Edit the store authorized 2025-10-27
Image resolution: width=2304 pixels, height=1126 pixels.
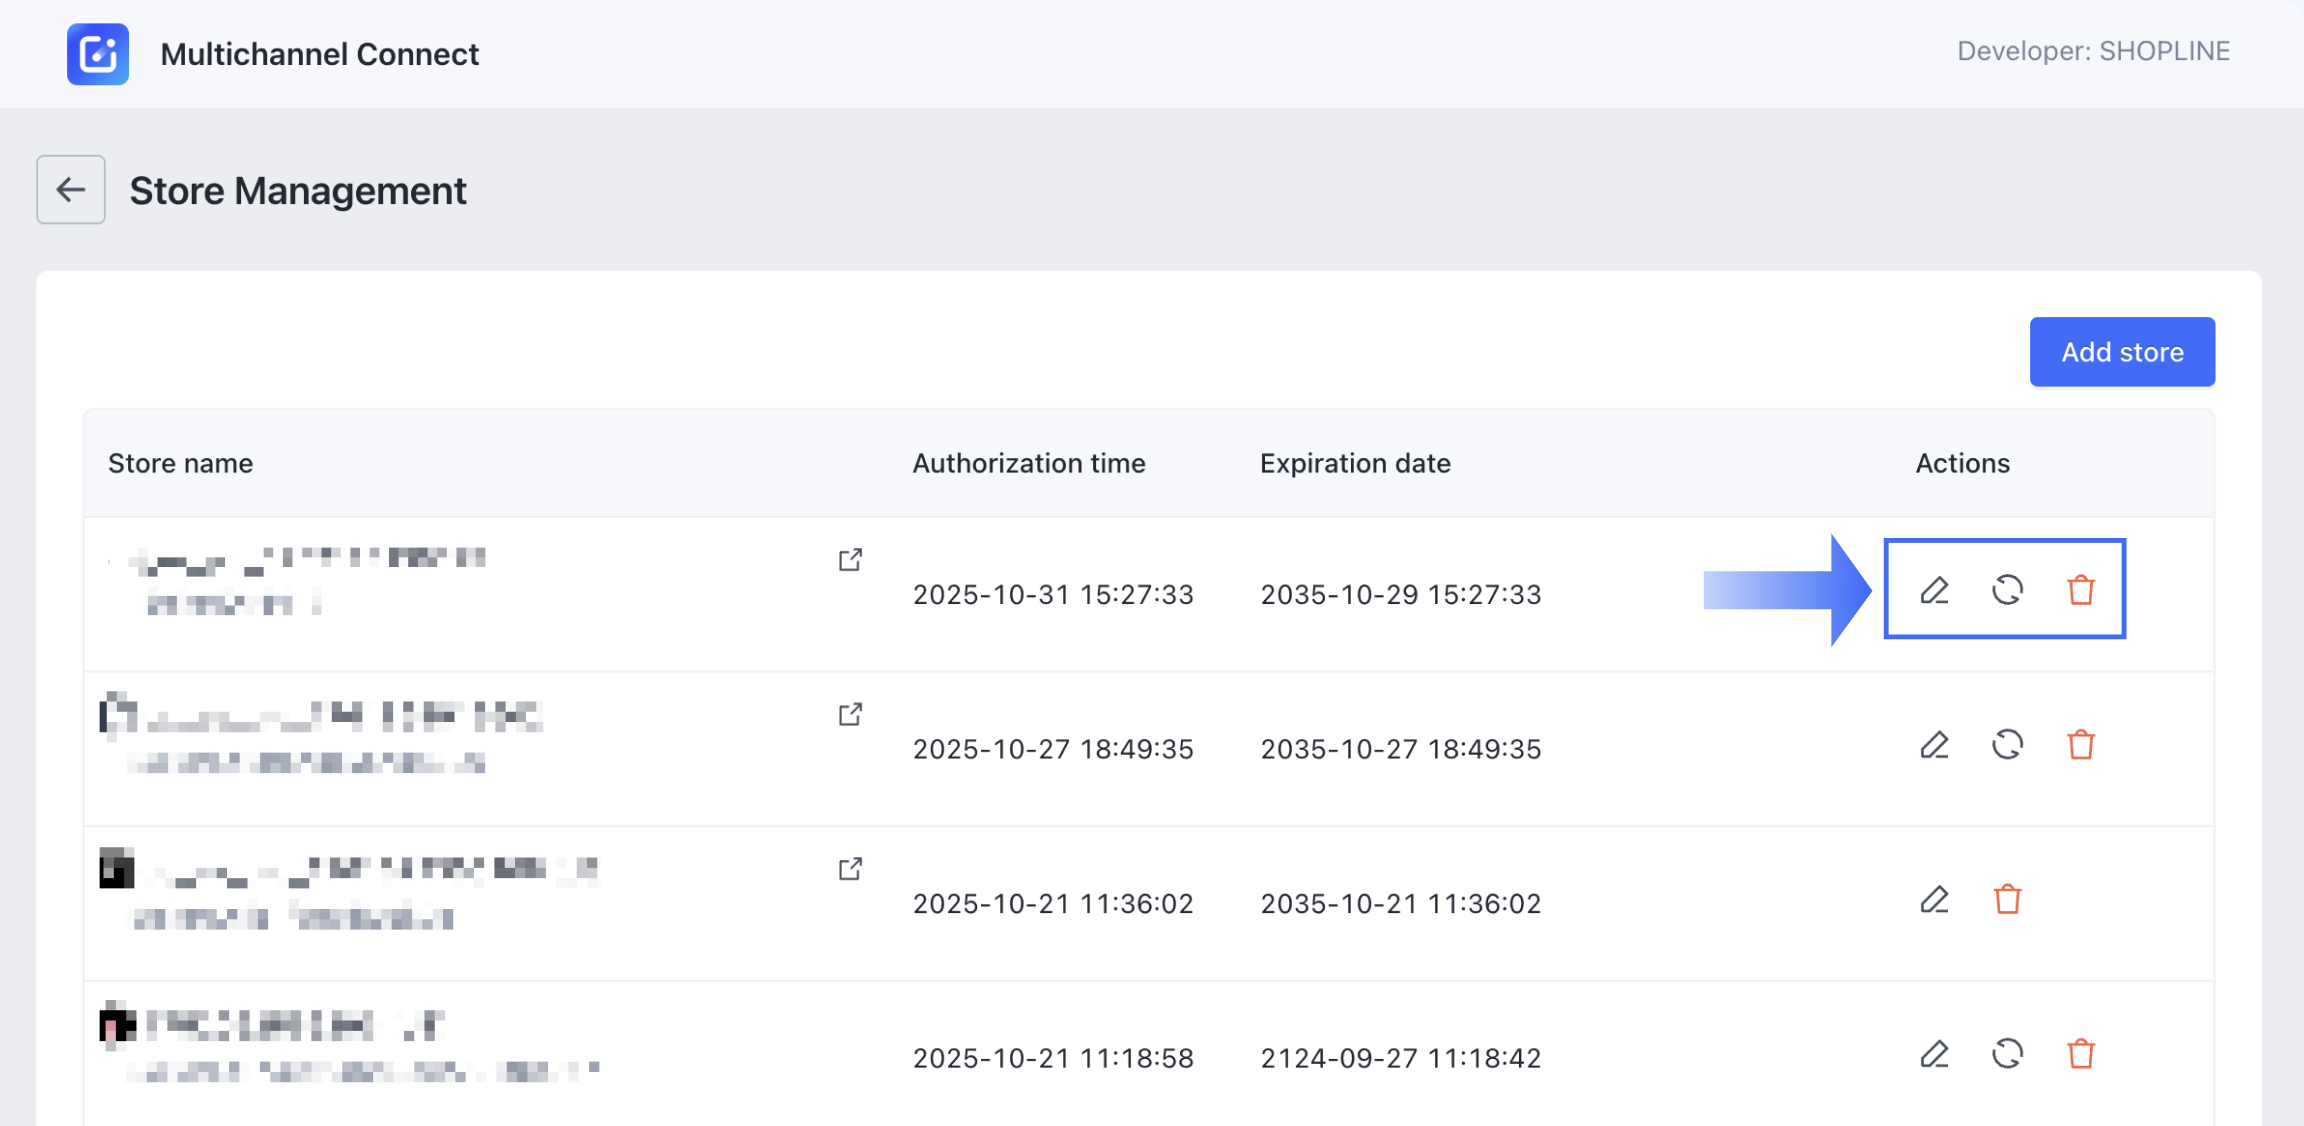(1934, 745)
